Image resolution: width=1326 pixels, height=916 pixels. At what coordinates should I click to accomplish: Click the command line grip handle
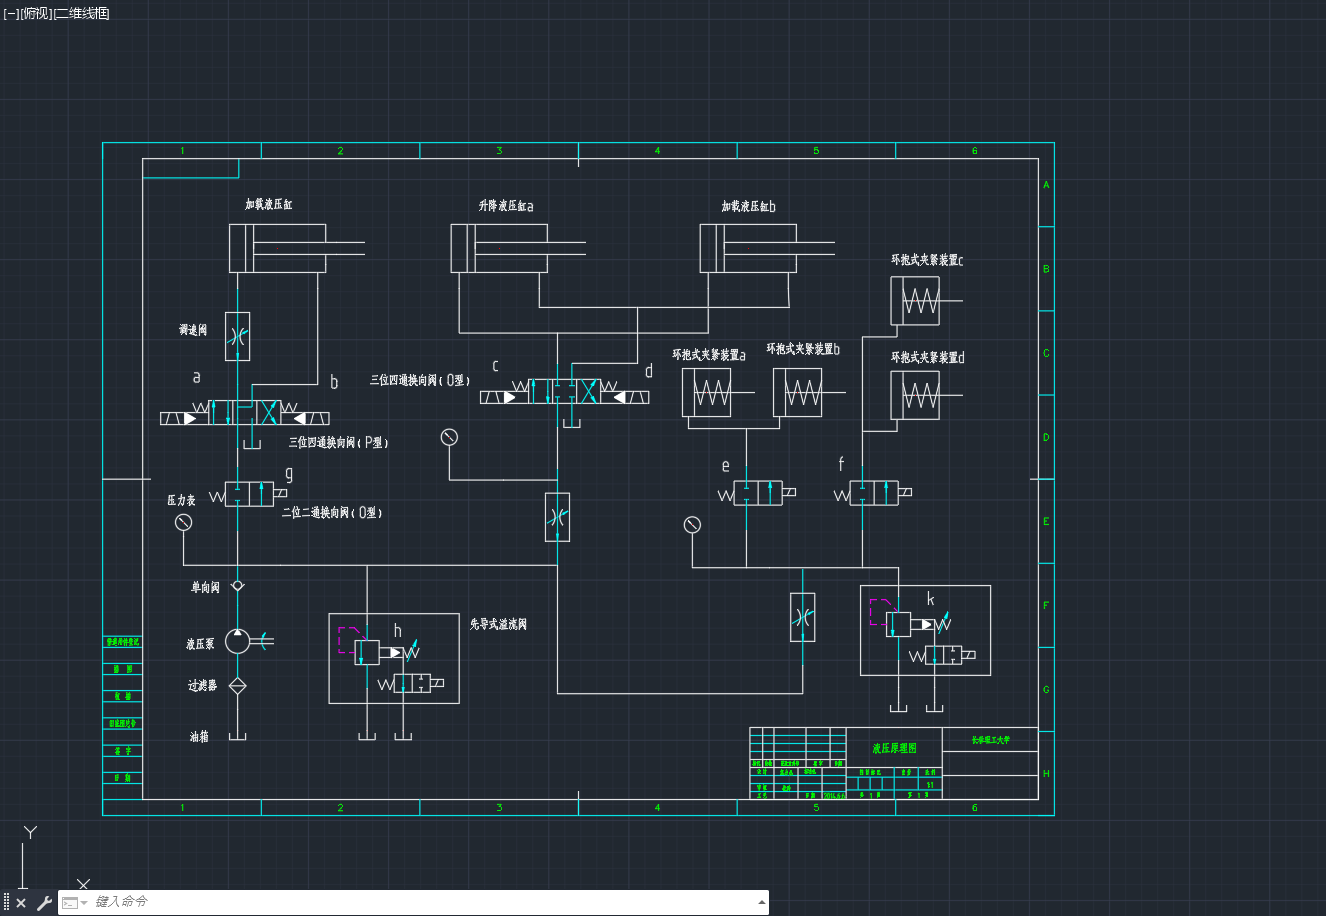[x=6, y=902]
